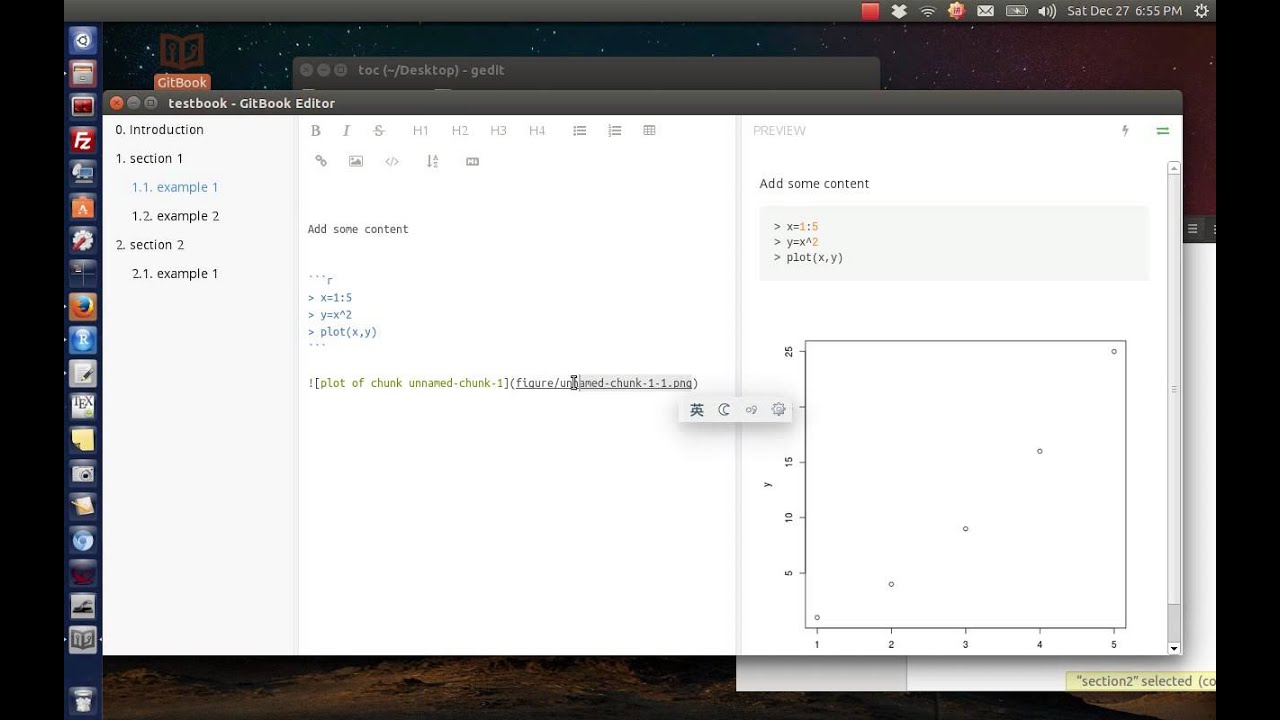This screenshot has width=1280, height=720.
Task: Insert H4 heading
Action: point(537,131)
